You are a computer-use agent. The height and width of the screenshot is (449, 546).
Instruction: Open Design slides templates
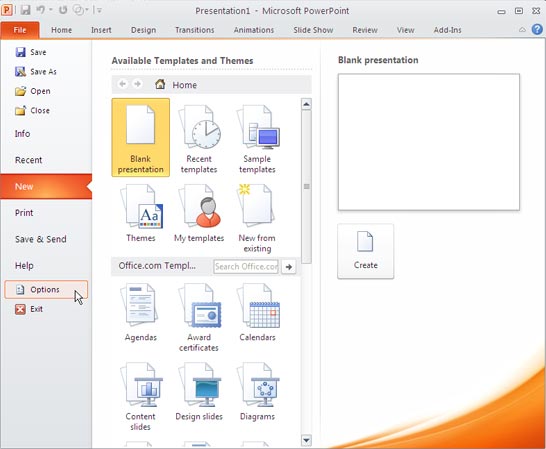tap(199, 392)
